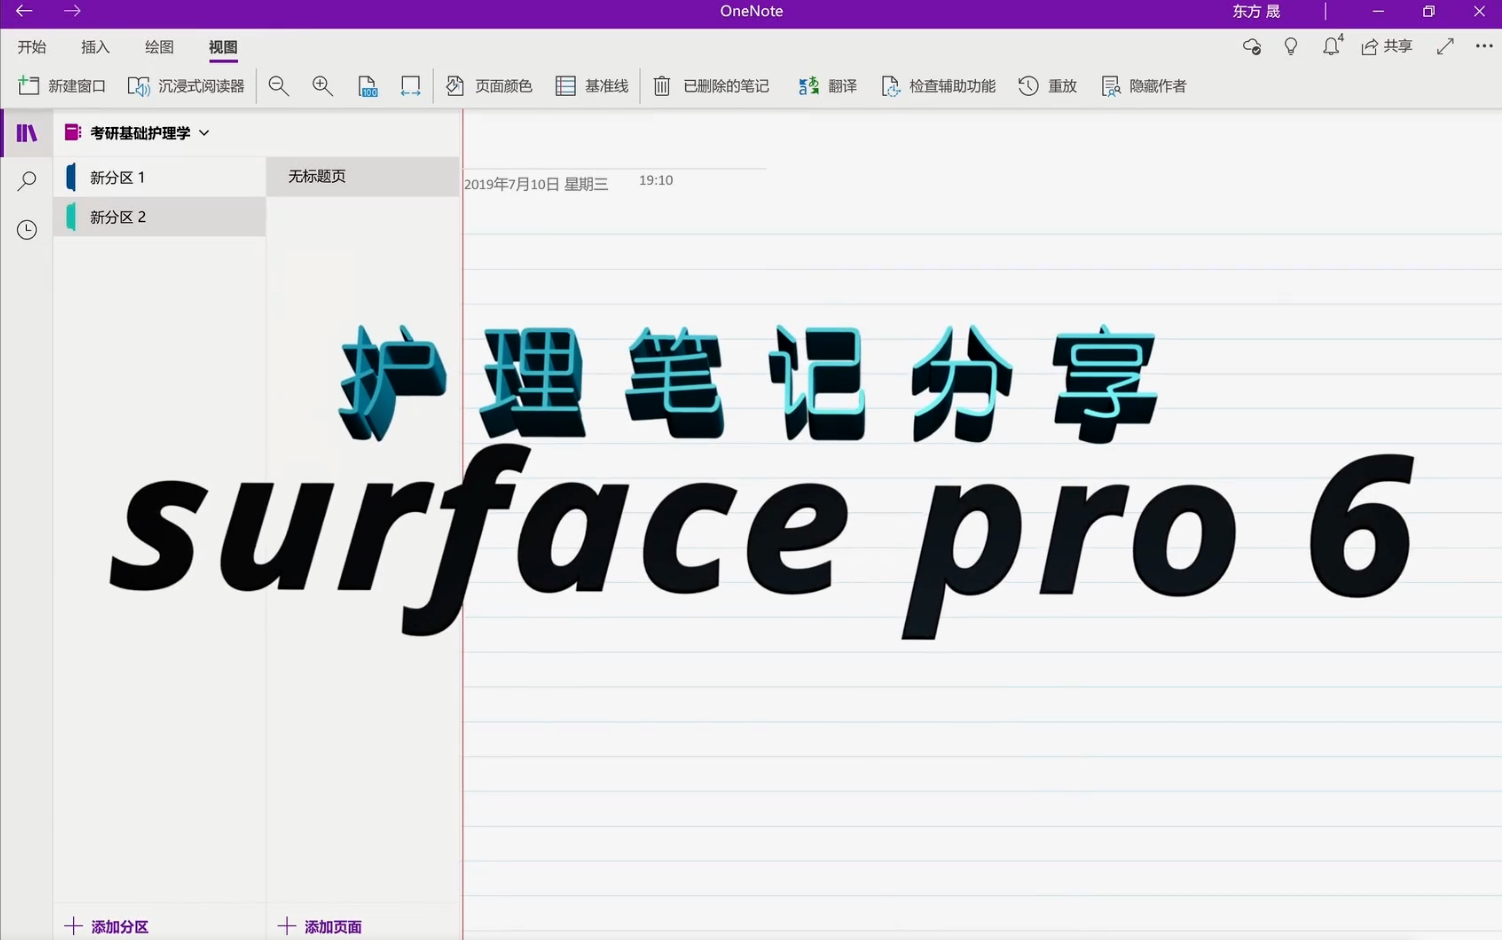Click the 共享 share button
Image resolution: width=1502 pixels, height=940 pixels.
pos(1387,46)
